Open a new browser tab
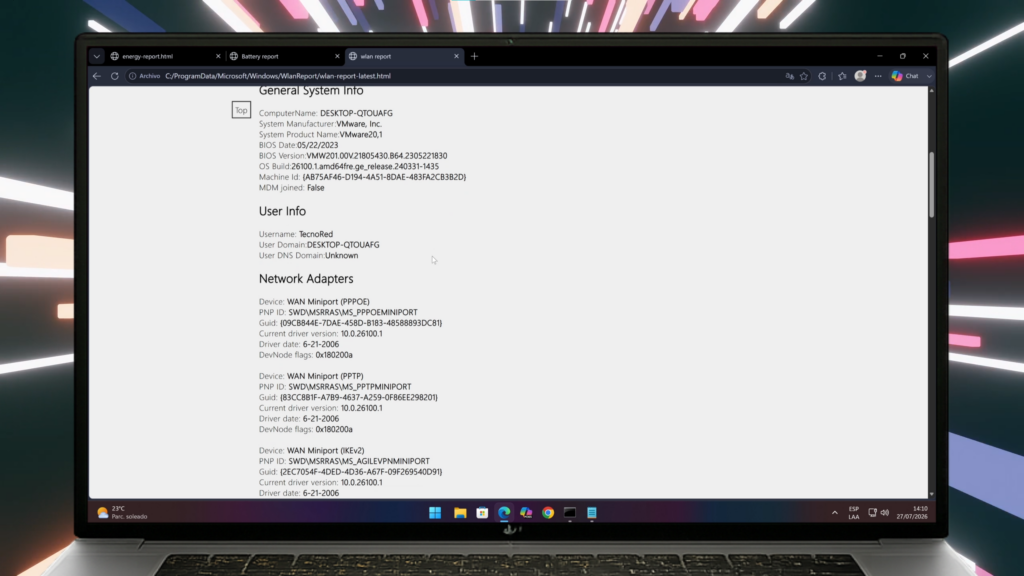The width and height of the screenshot is (1024, 576). [x=475, y=56]
